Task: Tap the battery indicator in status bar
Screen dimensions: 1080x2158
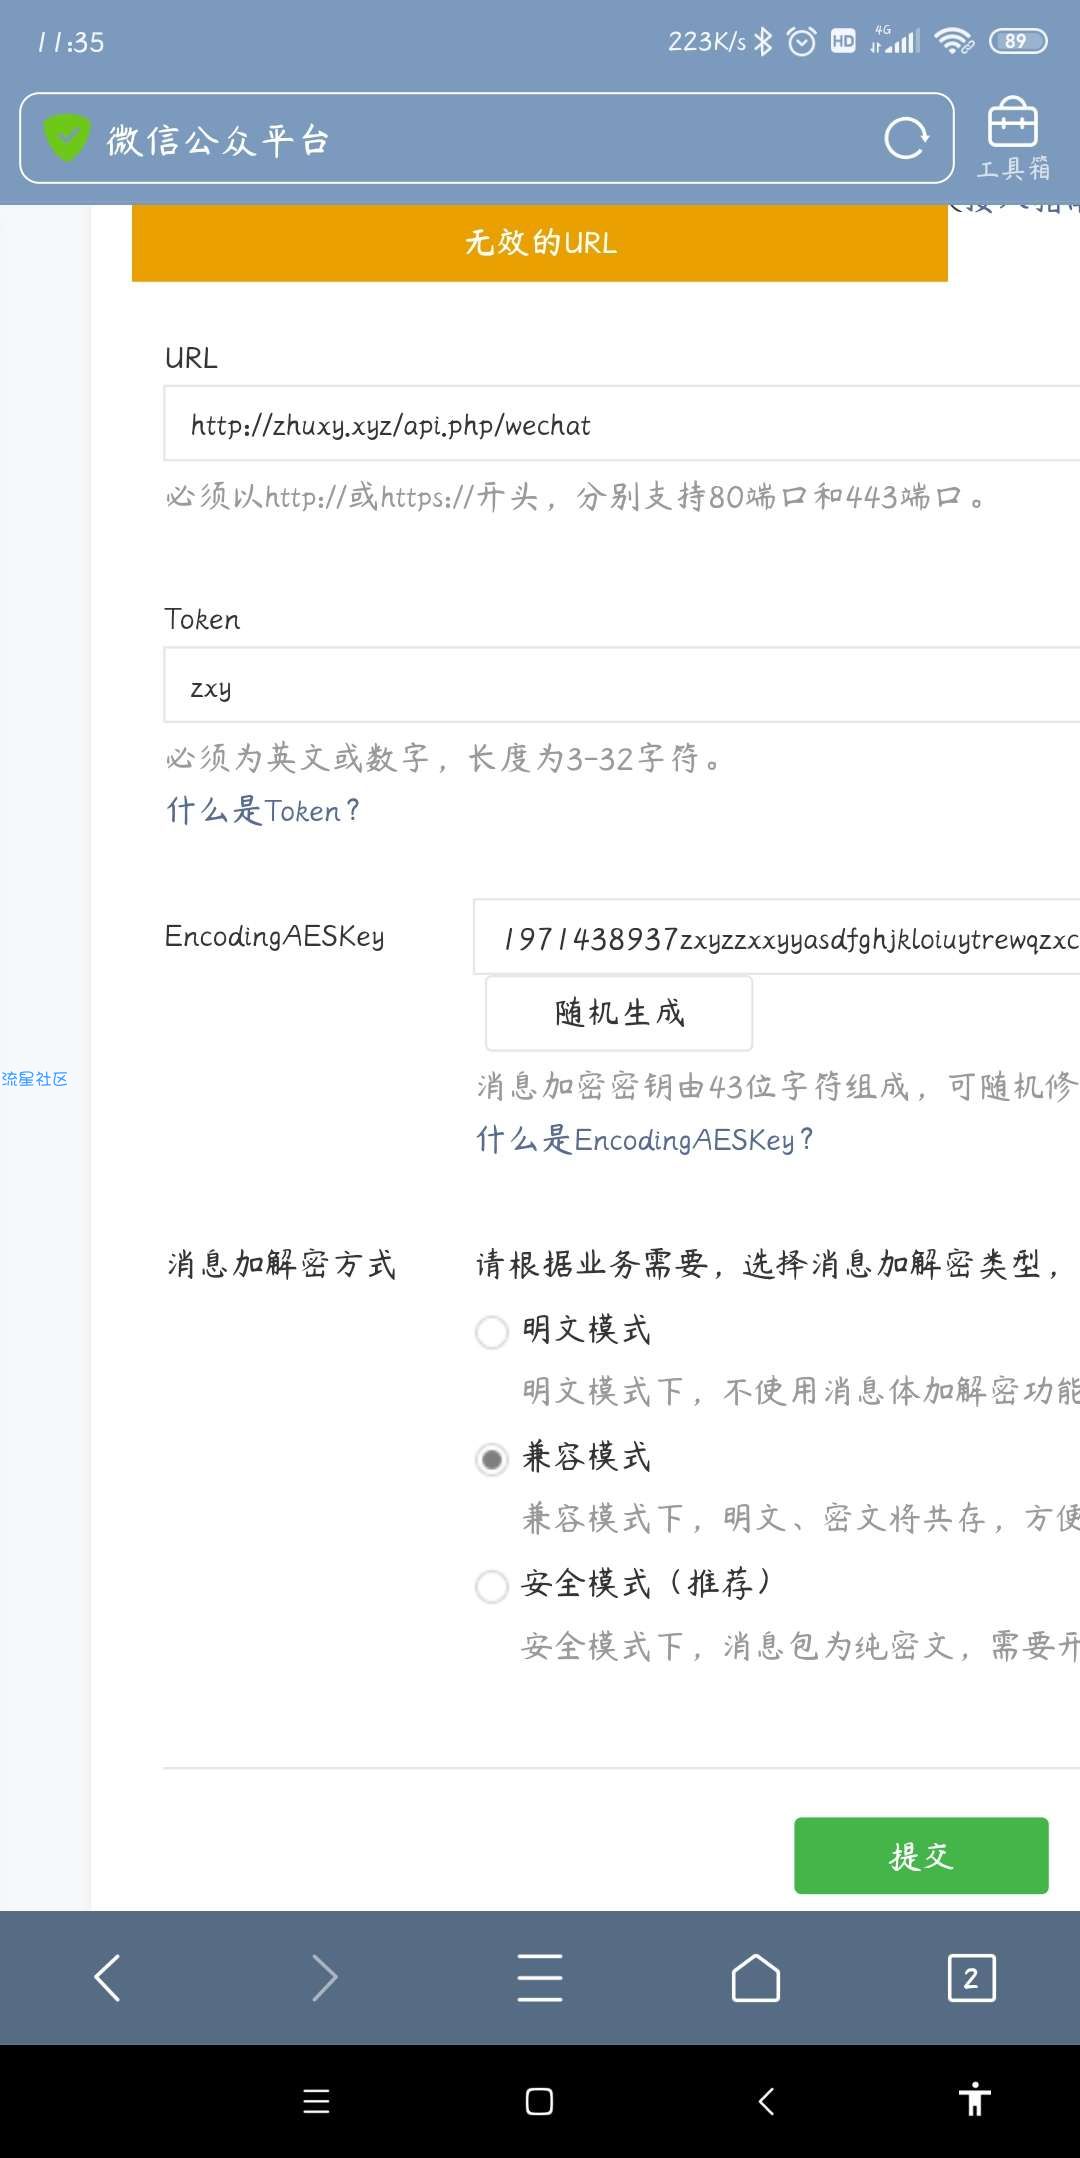Action: point(1017,41)
